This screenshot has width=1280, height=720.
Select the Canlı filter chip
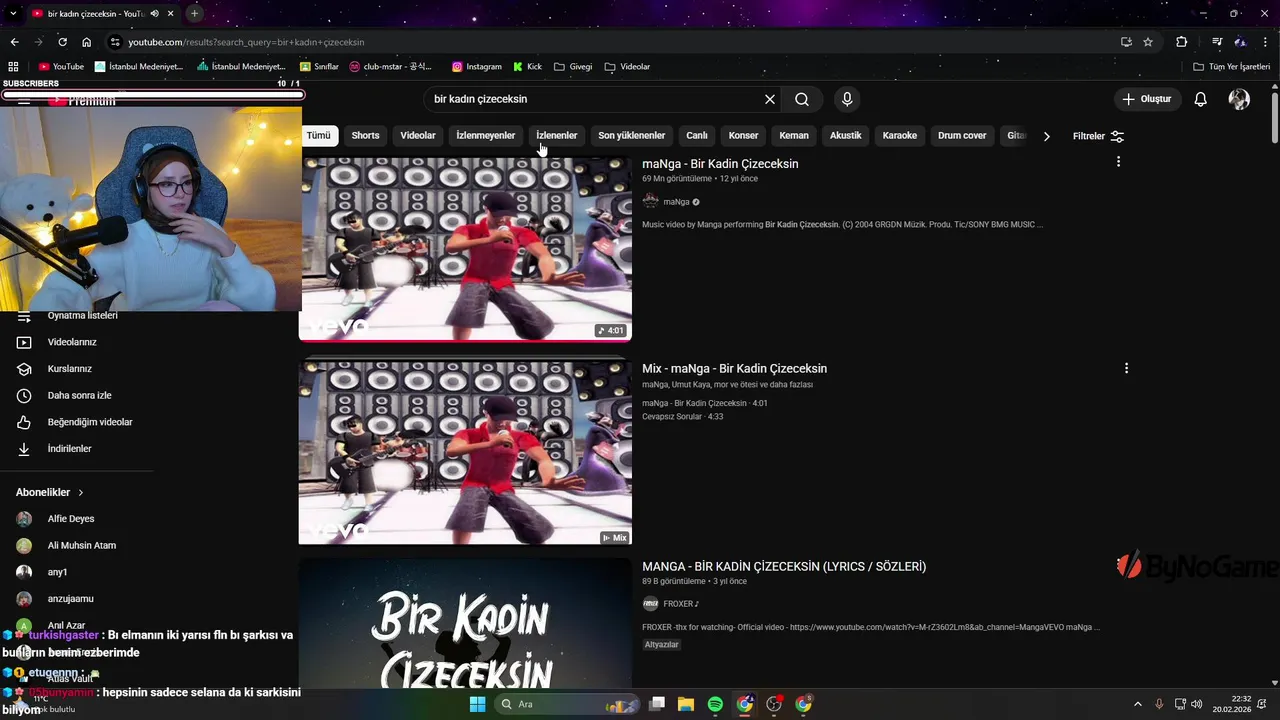click(x=697, y=135)
